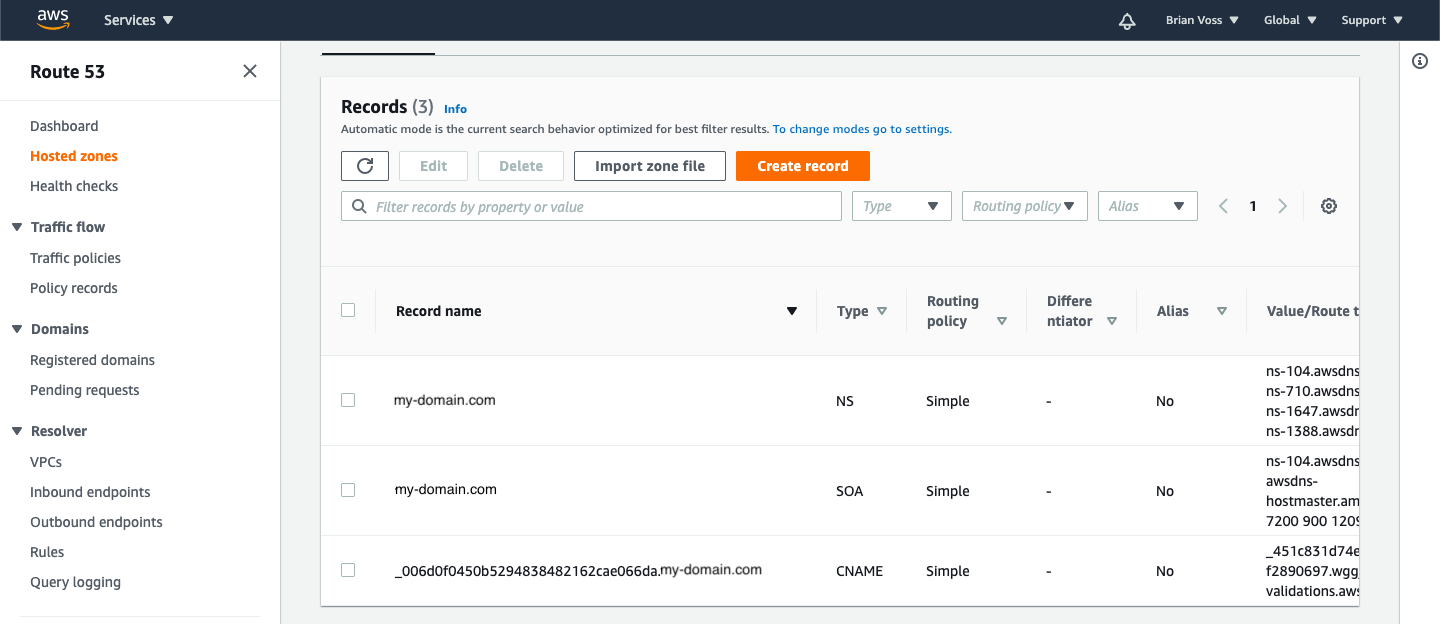Image resolution: width=1440 pixels, height=624 pixels.
Task: Select the SOA record checkbox
Action: 348,490
